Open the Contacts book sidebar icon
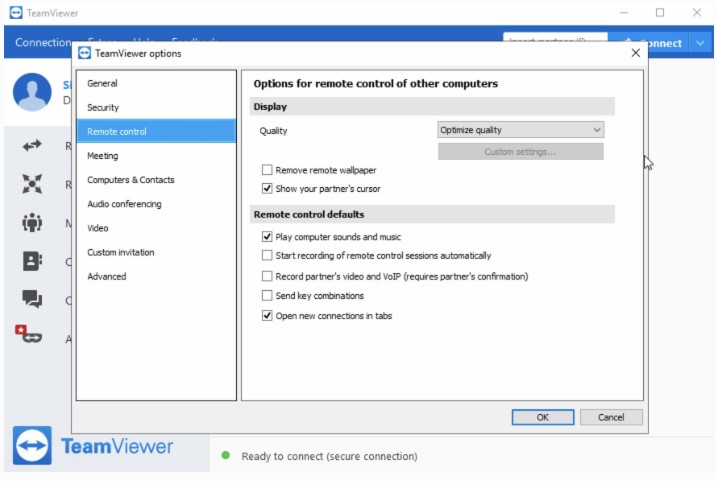This screenshot has height=481, width=716. click(32, 261)
